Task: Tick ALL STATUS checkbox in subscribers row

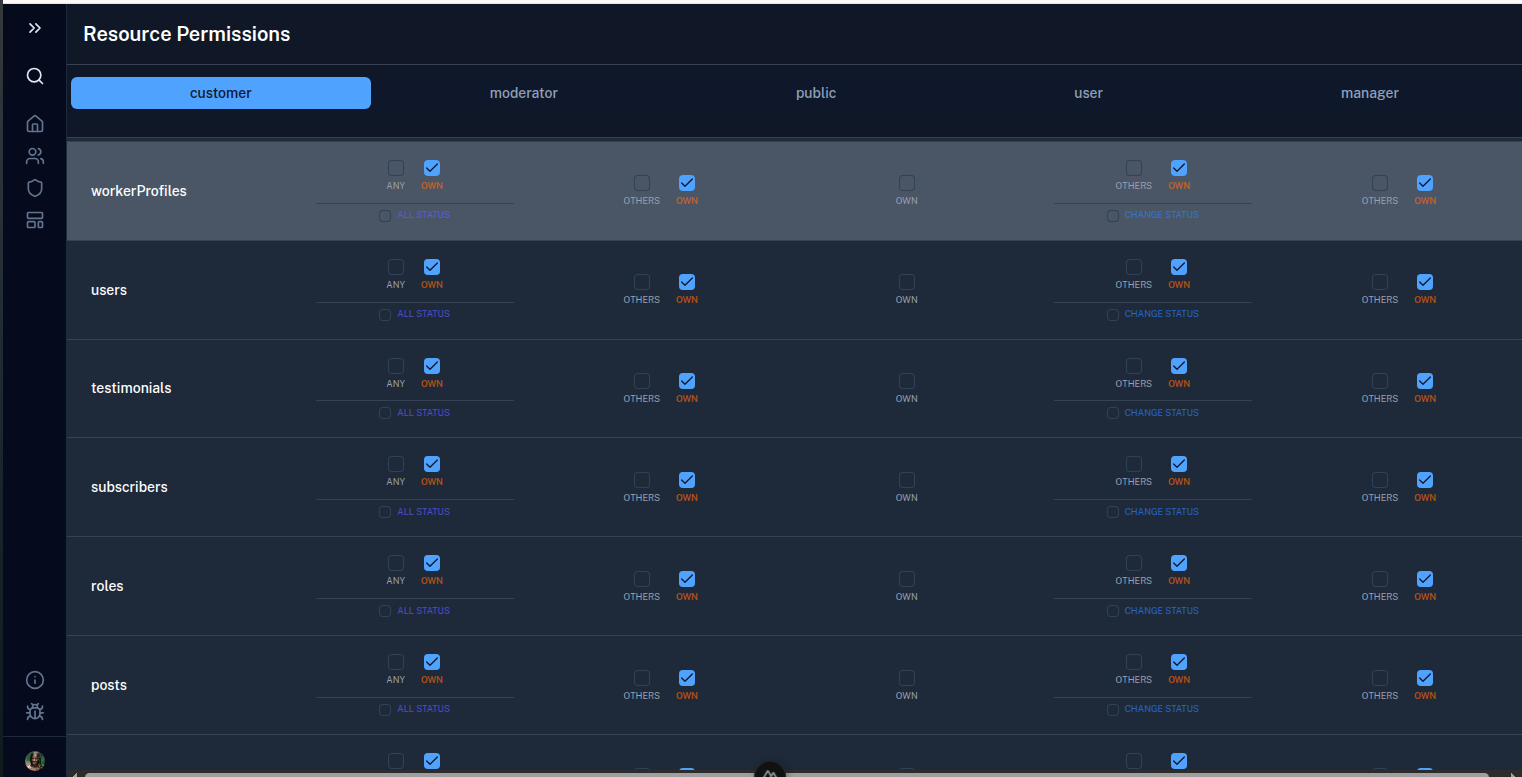Action: click(x=385, y=512)
